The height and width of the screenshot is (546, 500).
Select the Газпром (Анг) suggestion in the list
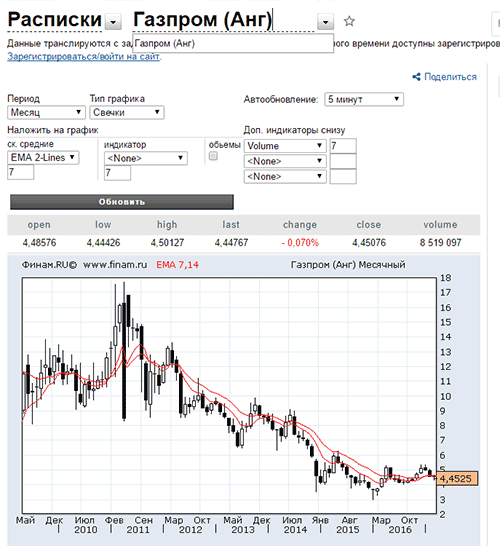tap(233, 44)
